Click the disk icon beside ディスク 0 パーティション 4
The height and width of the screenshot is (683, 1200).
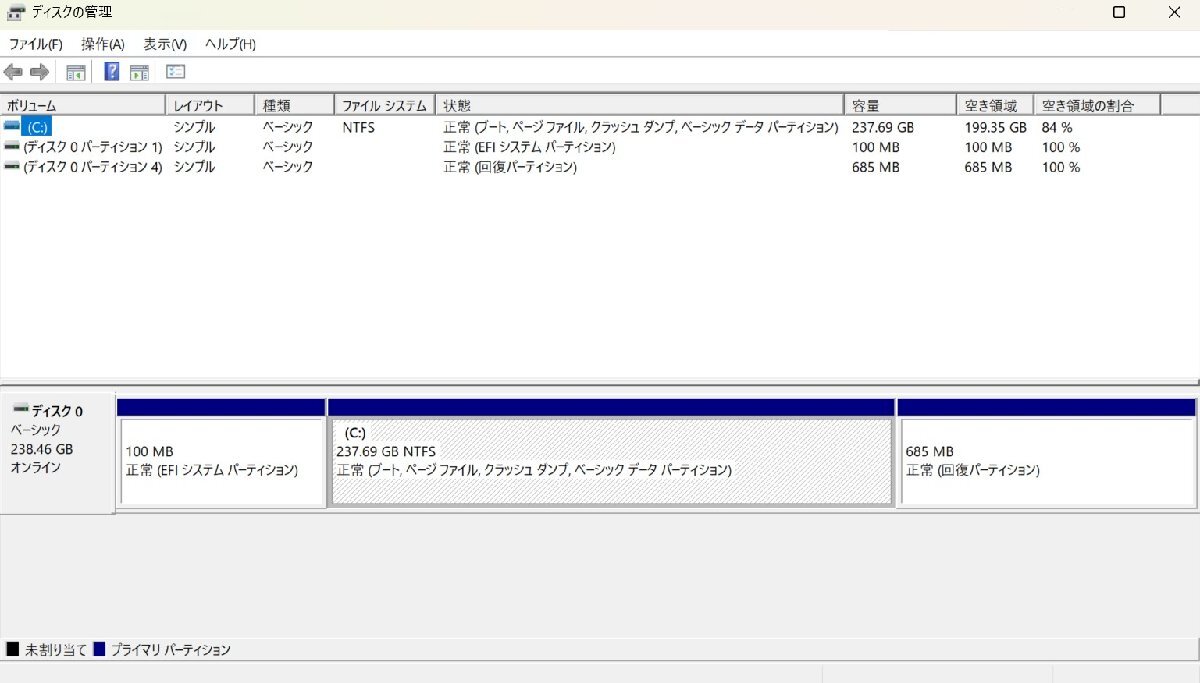tap(11, 167)
